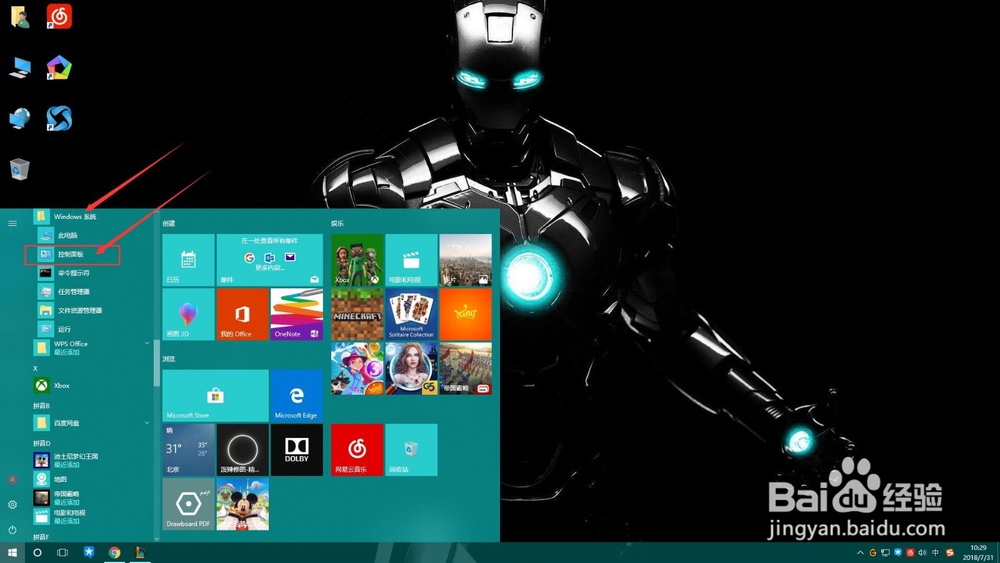
Task: Open the Bubble Witch 3 game tile
Action: pos(357,369)
